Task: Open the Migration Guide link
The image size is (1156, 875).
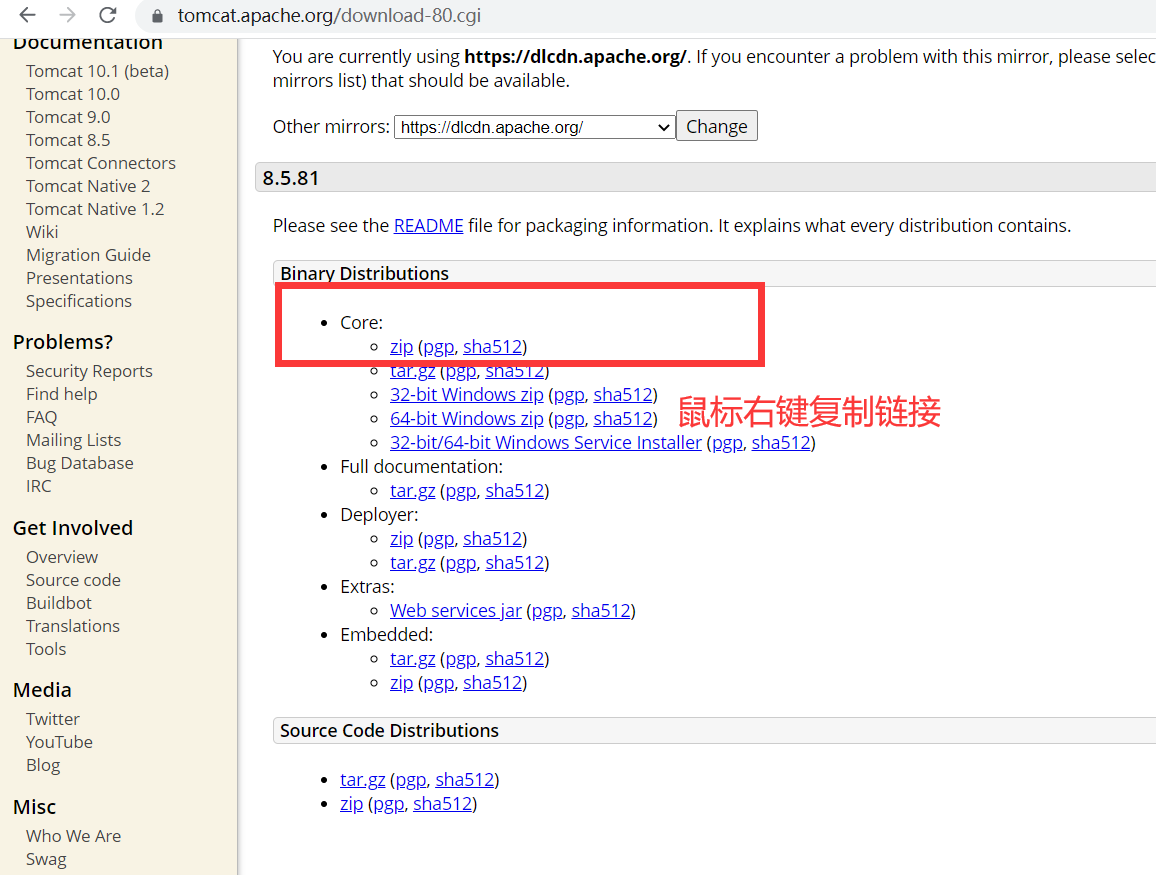Action: (88, 255)
